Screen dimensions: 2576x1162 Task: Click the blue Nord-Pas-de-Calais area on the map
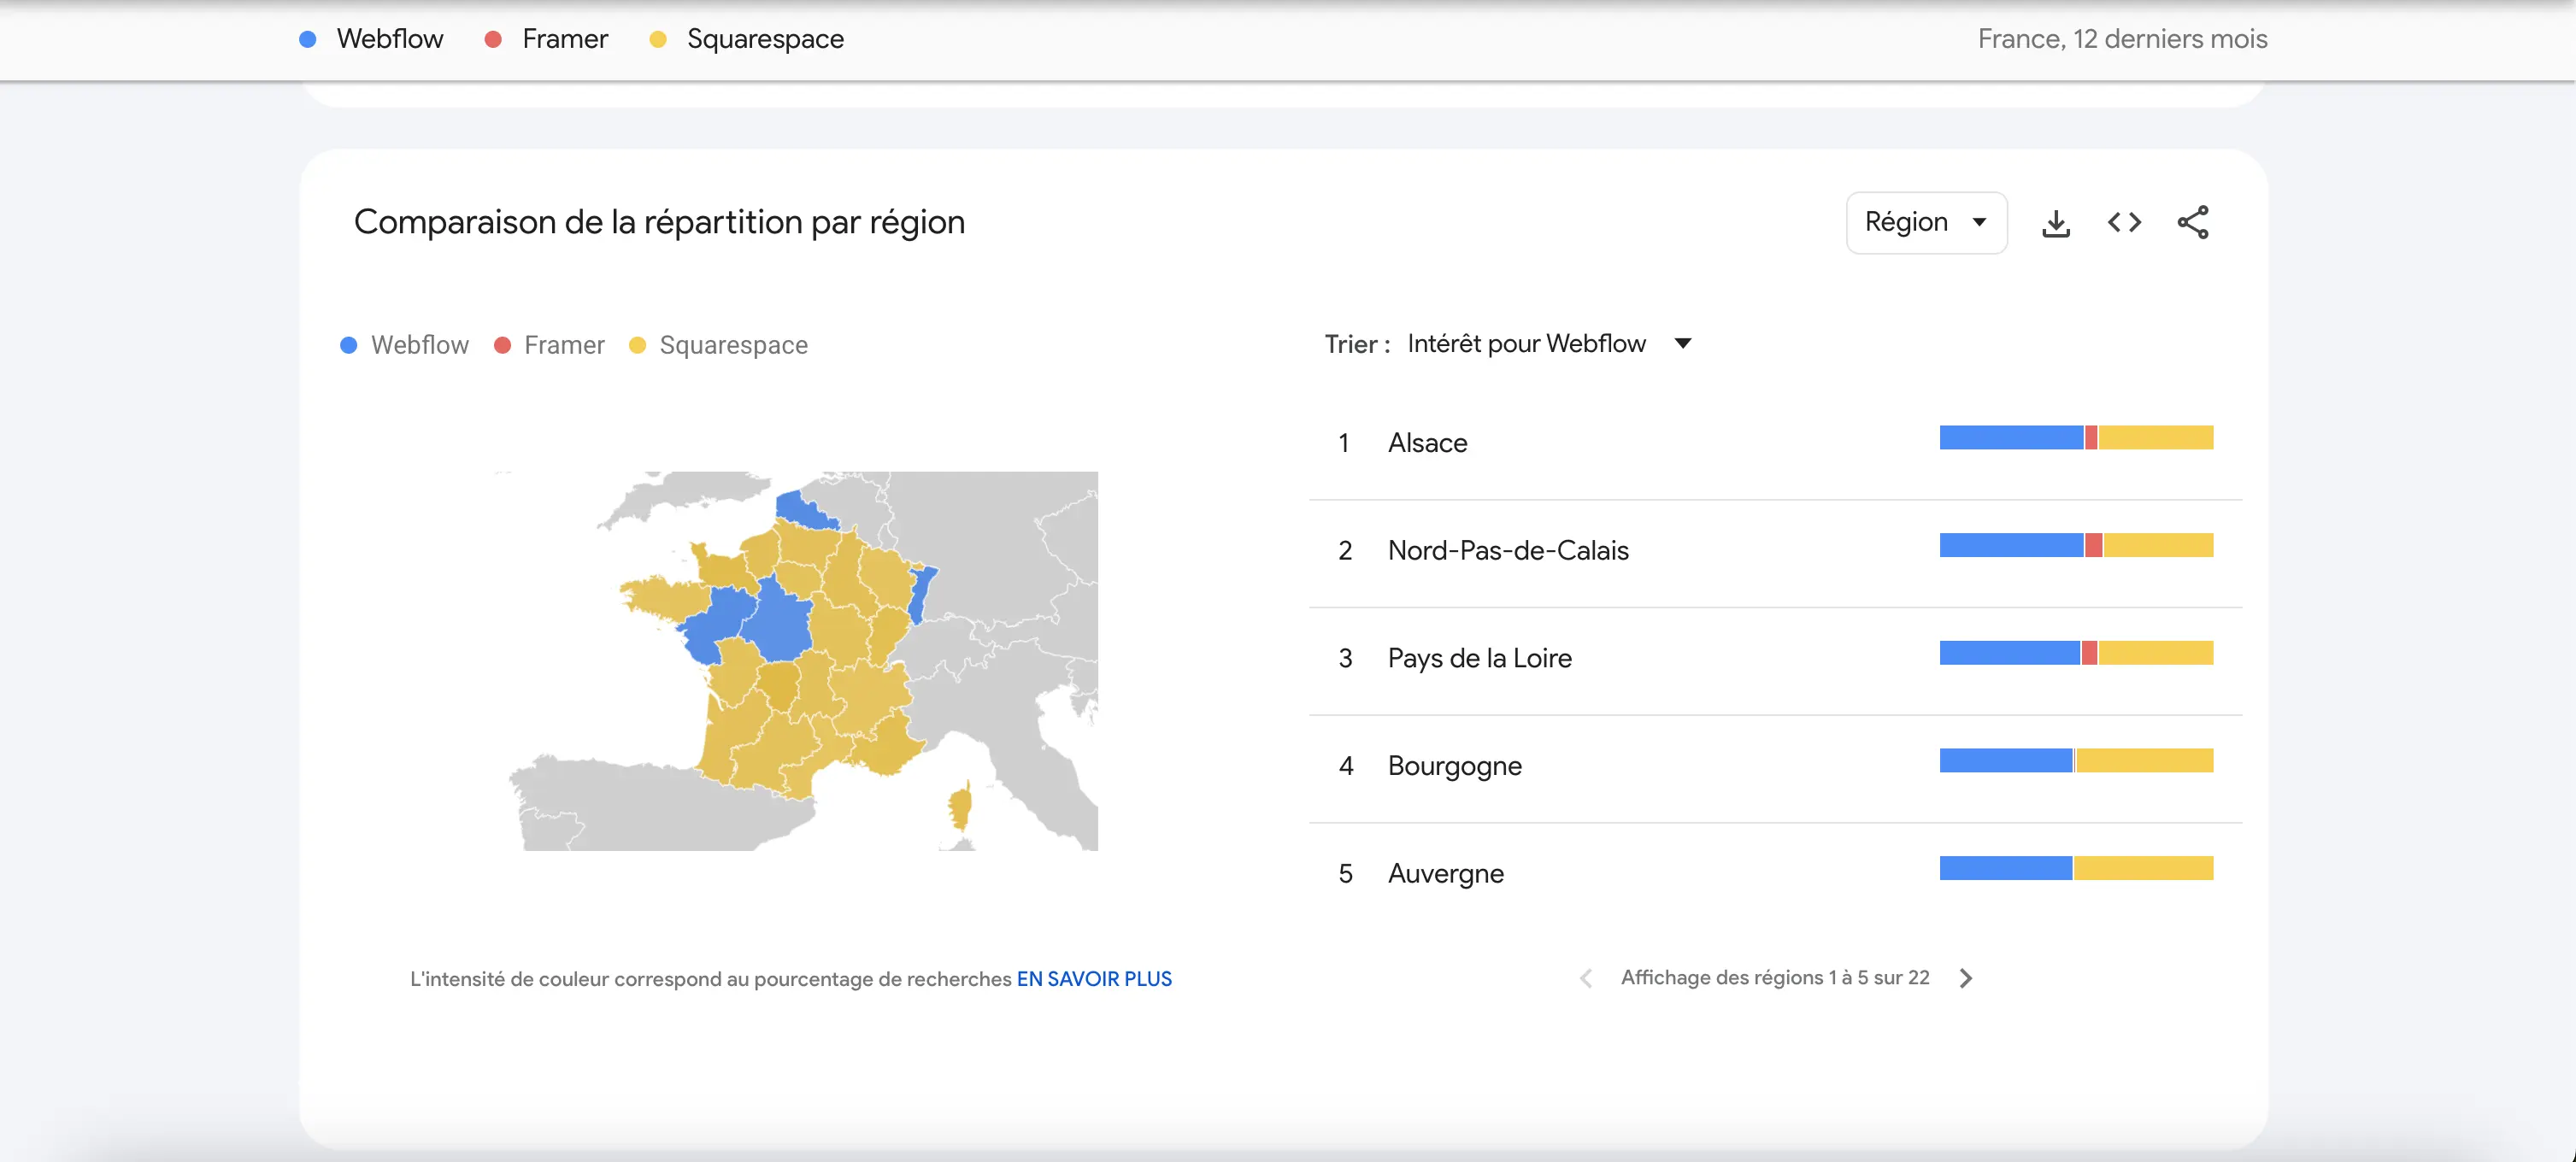(x=803, y=510)
